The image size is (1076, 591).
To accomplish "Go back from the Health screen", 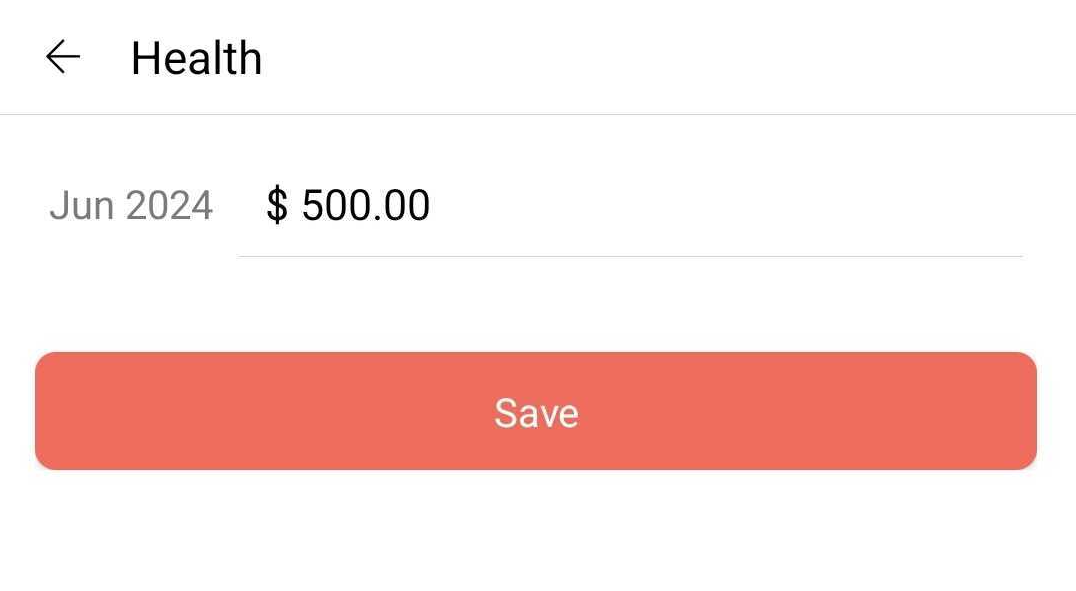I will pyautogui.click(x=62, y=58).
